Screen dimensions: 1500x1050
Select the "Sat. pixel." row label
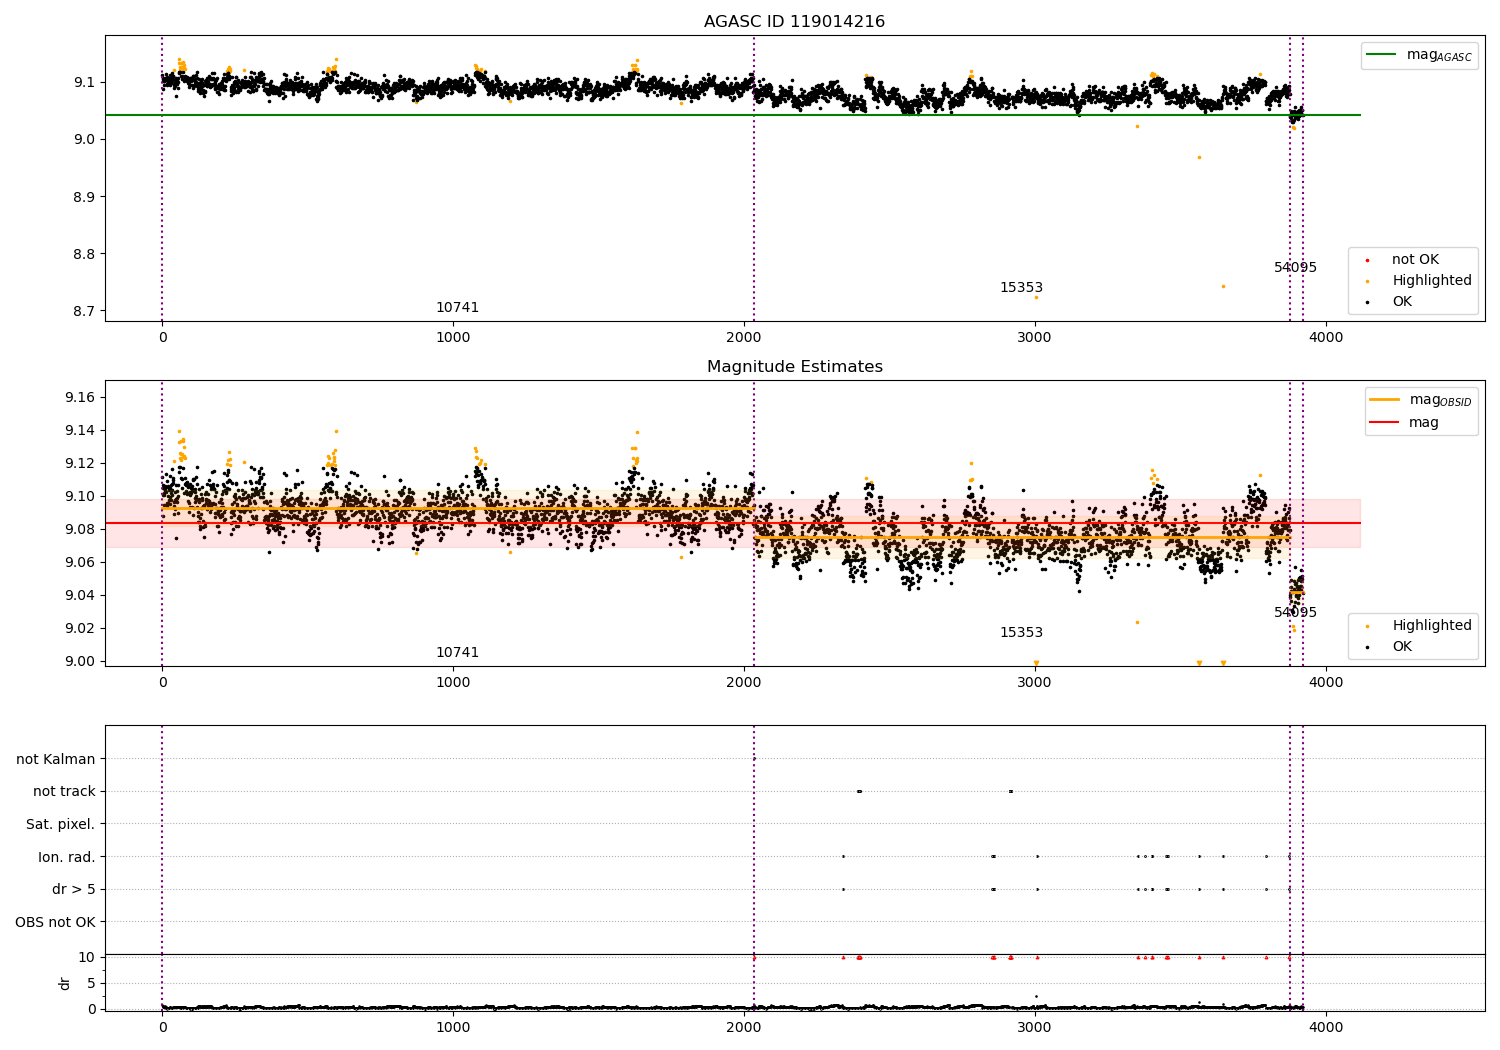tap(61, 825)
